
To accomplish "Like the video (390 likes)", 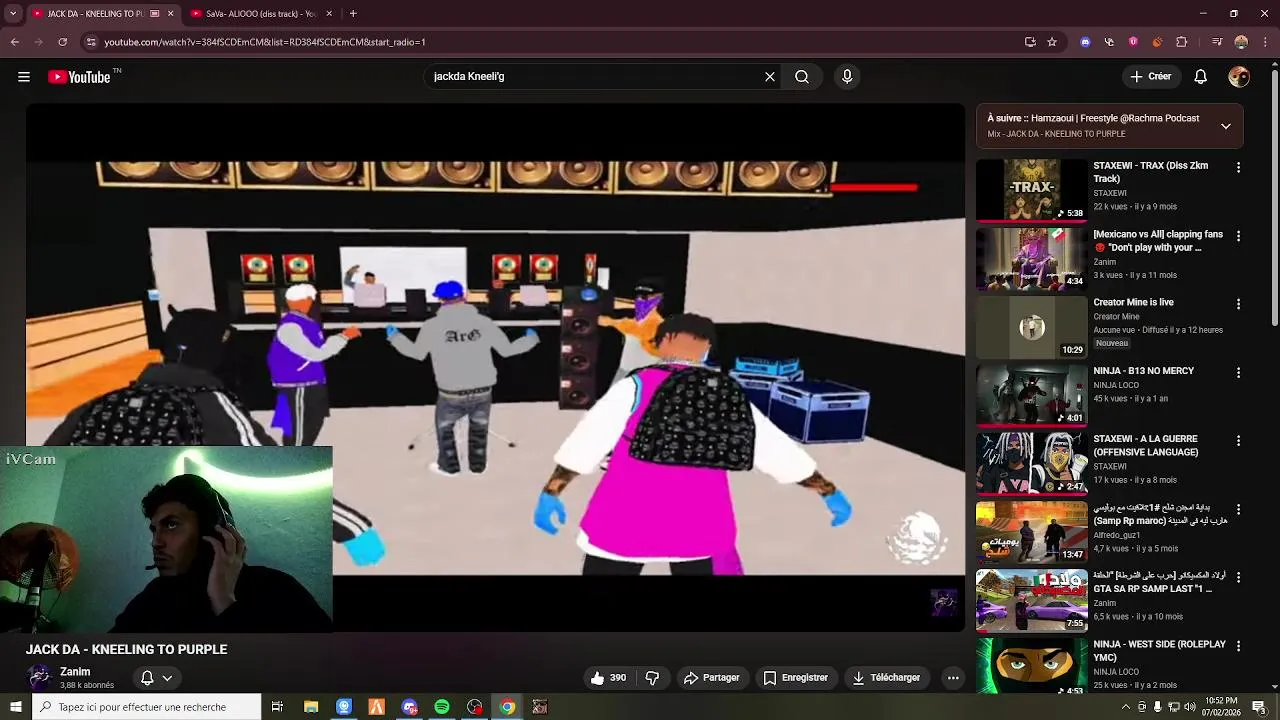I will click(608, 677).
